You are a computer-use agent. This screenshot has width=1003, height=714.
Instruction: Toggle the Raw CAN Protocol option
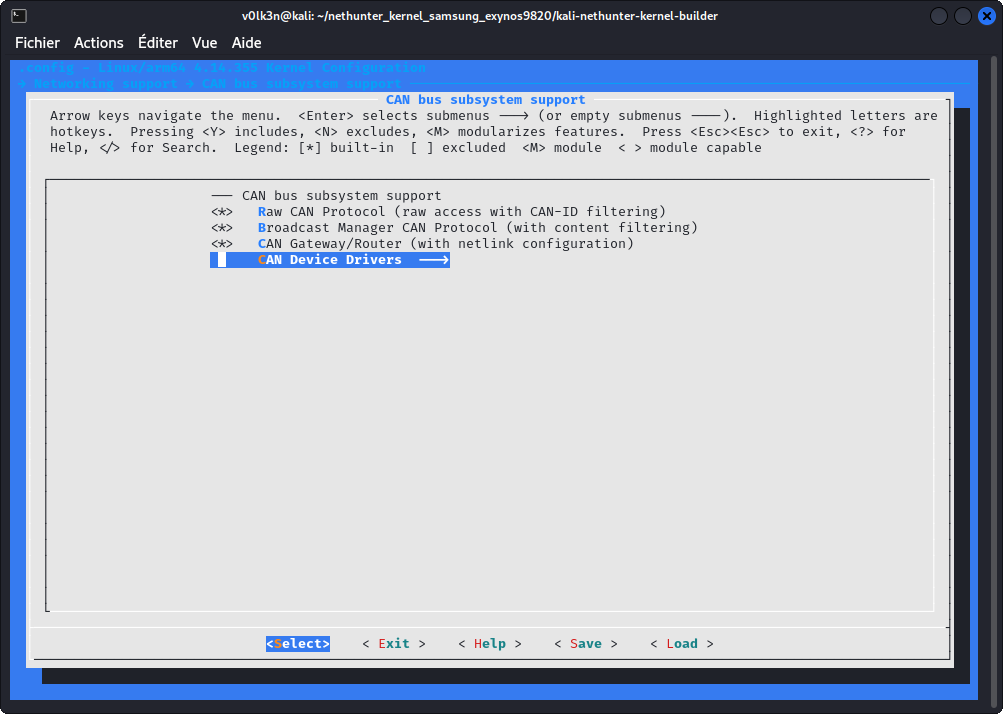coord(460,212)
